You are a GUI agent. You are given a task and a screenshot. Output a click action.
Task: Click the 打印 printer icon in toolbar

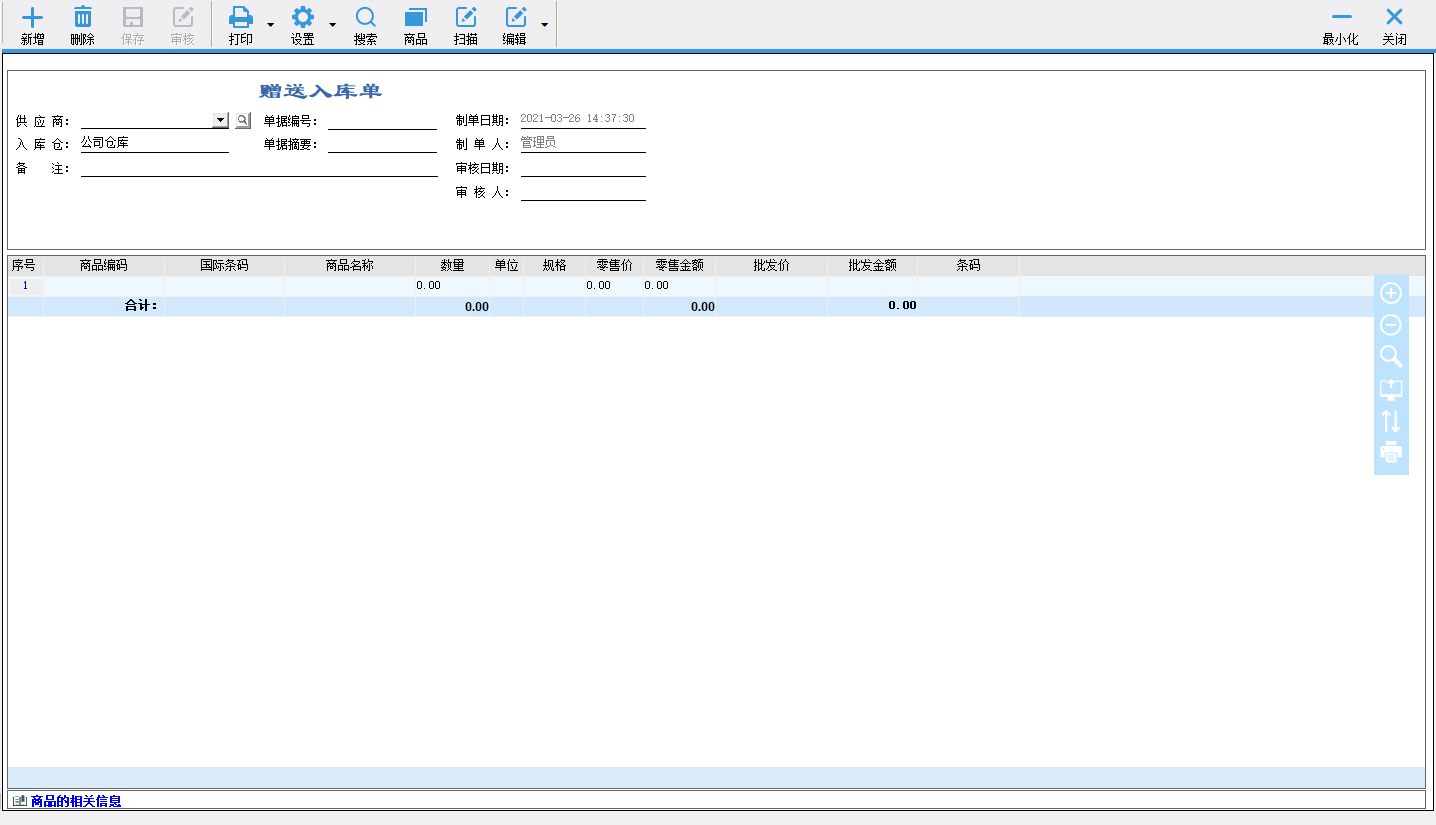pos(241,17)
